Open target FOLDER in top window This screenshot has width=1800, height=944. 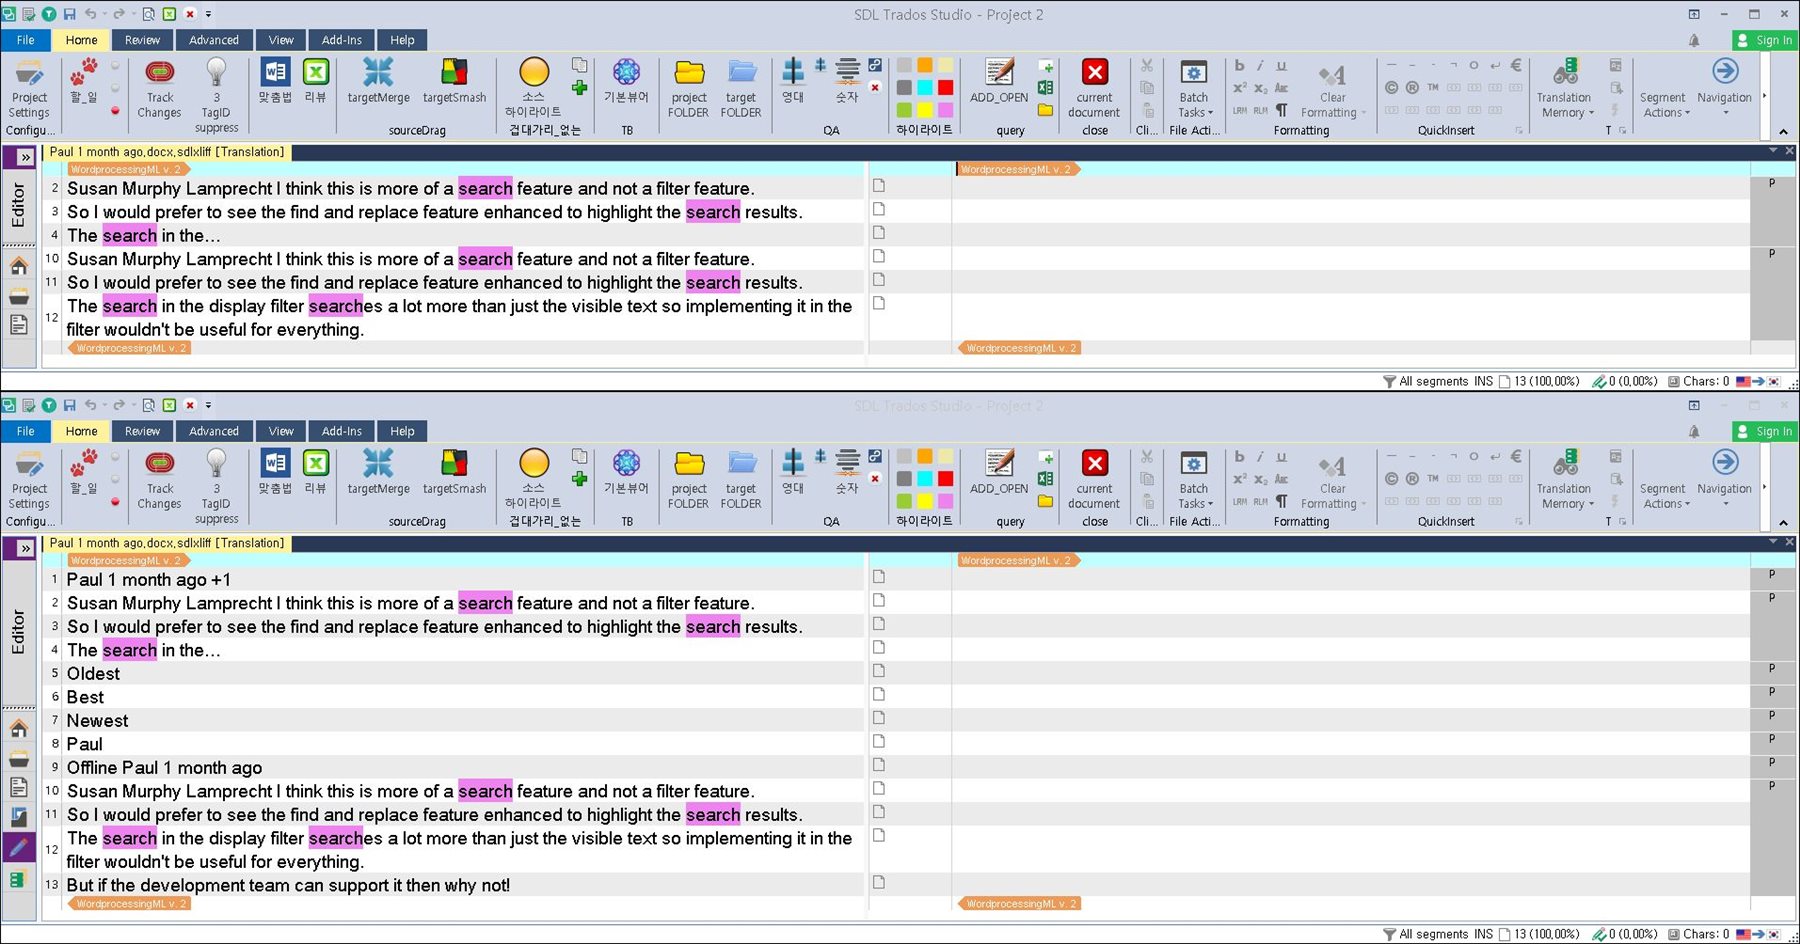click(x=741, y=89)
